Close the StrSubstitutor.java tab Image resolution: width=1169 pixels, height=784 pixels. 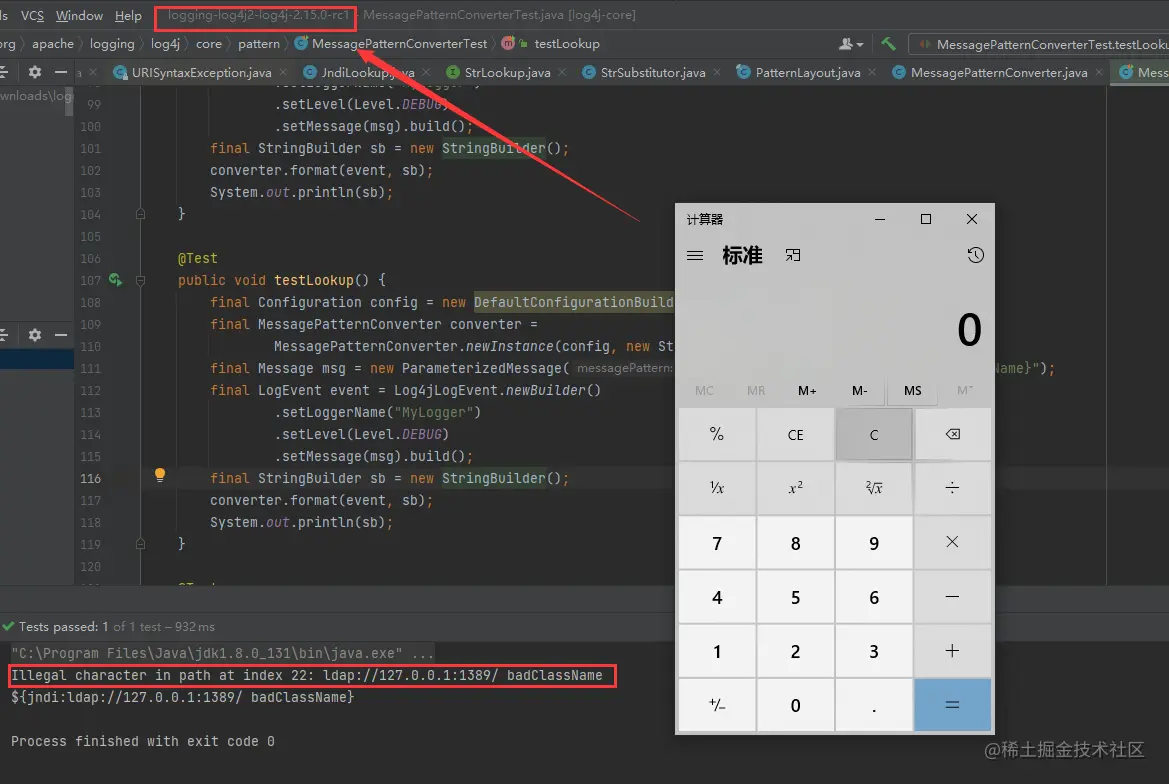pos(716,72)
